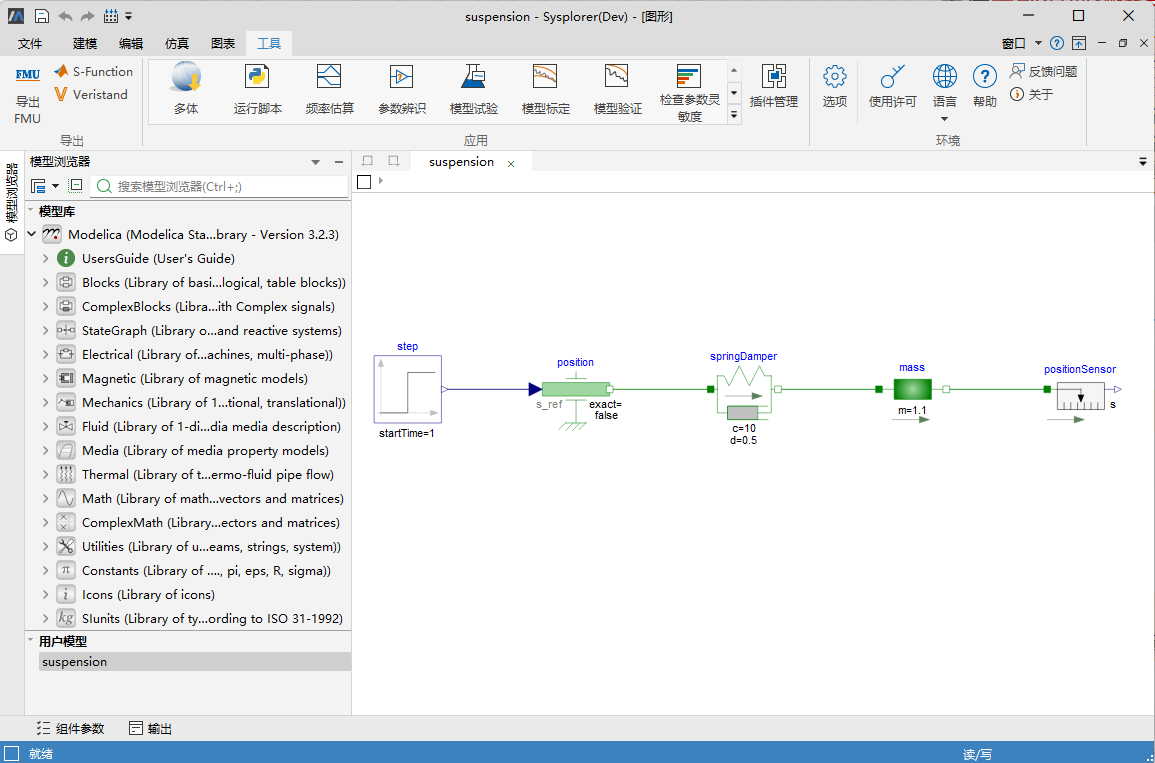
Task: Expand the Blocks library node
Action: pyautogui.click(x=45, y=283)
